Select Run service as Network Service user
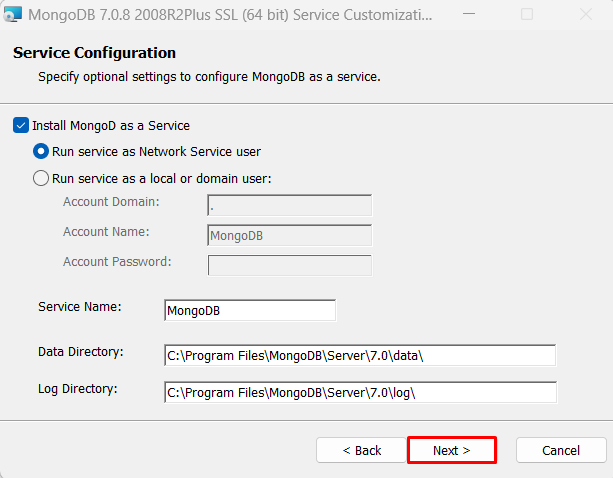 (x=41, y=152)
